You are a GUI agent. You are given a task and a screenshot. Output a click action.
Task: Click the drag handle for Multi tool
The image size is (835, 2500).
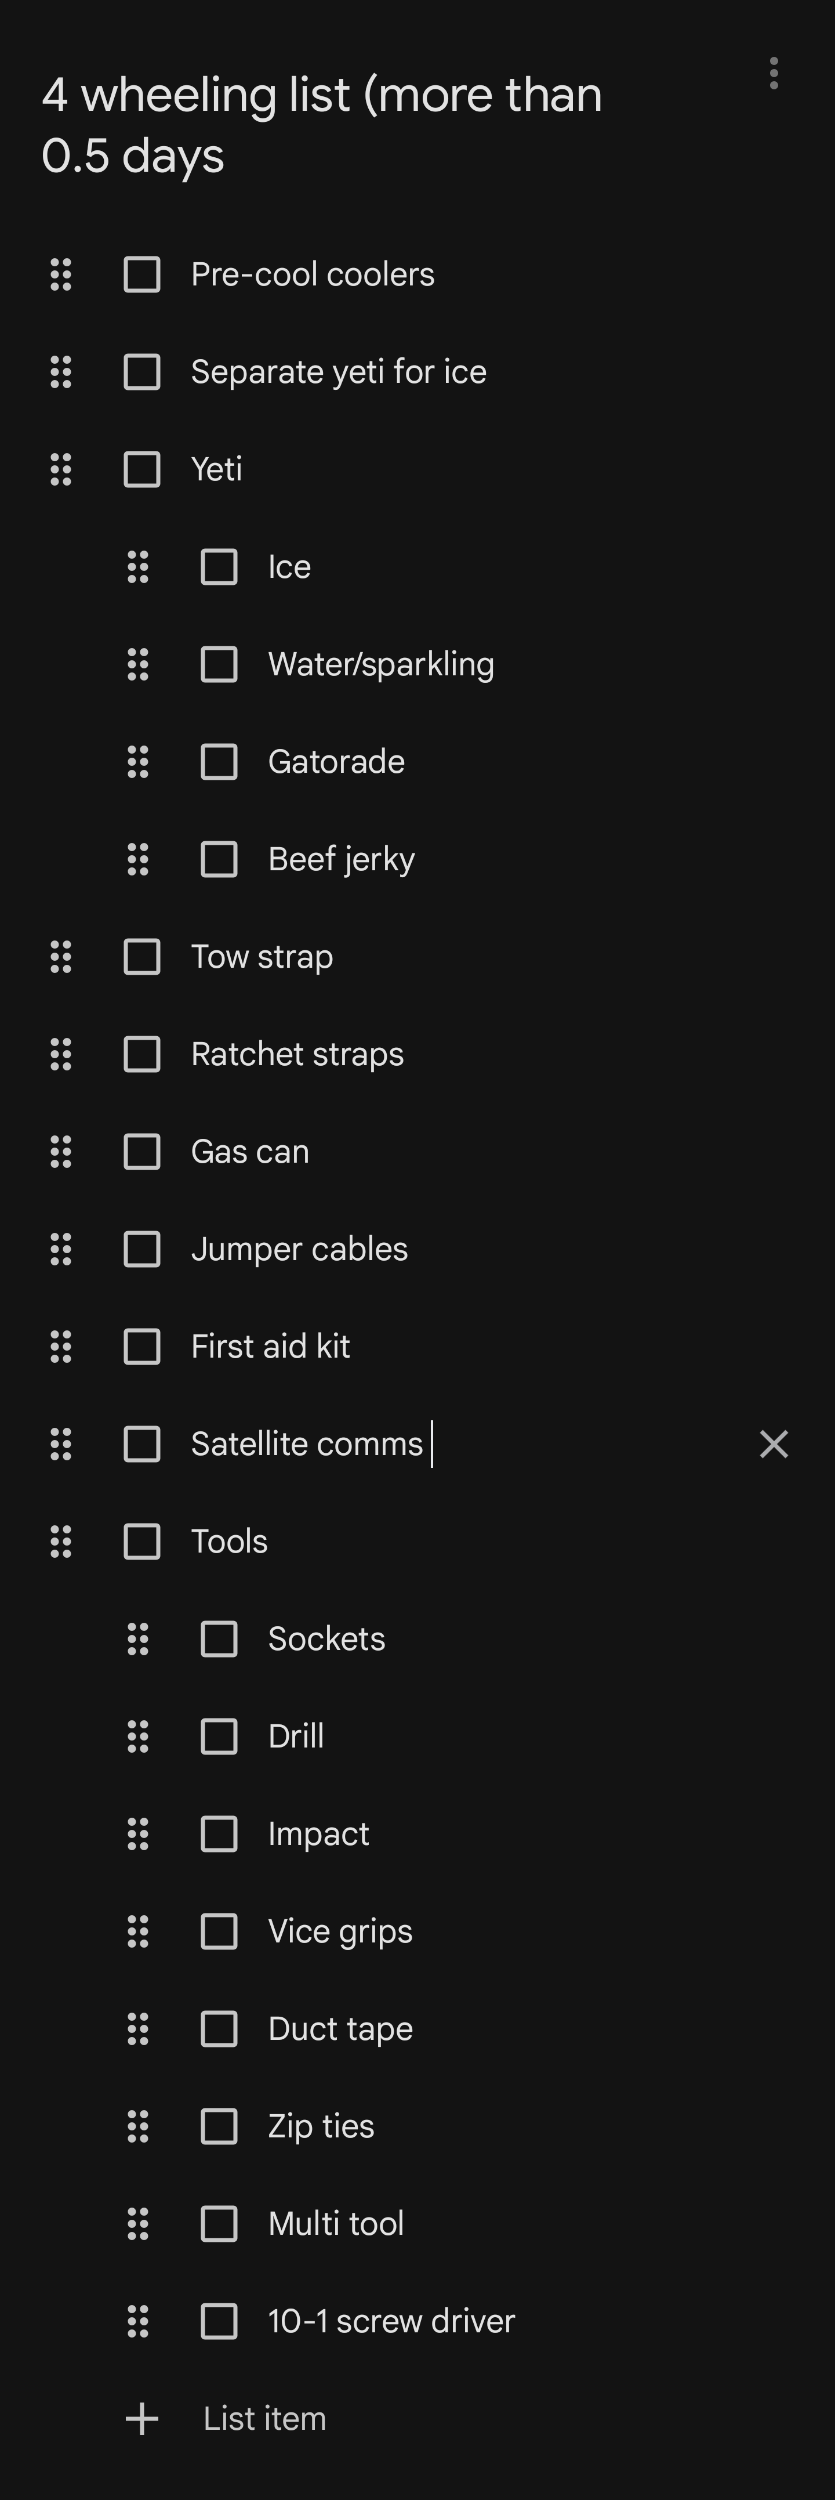click(137, 2223)
